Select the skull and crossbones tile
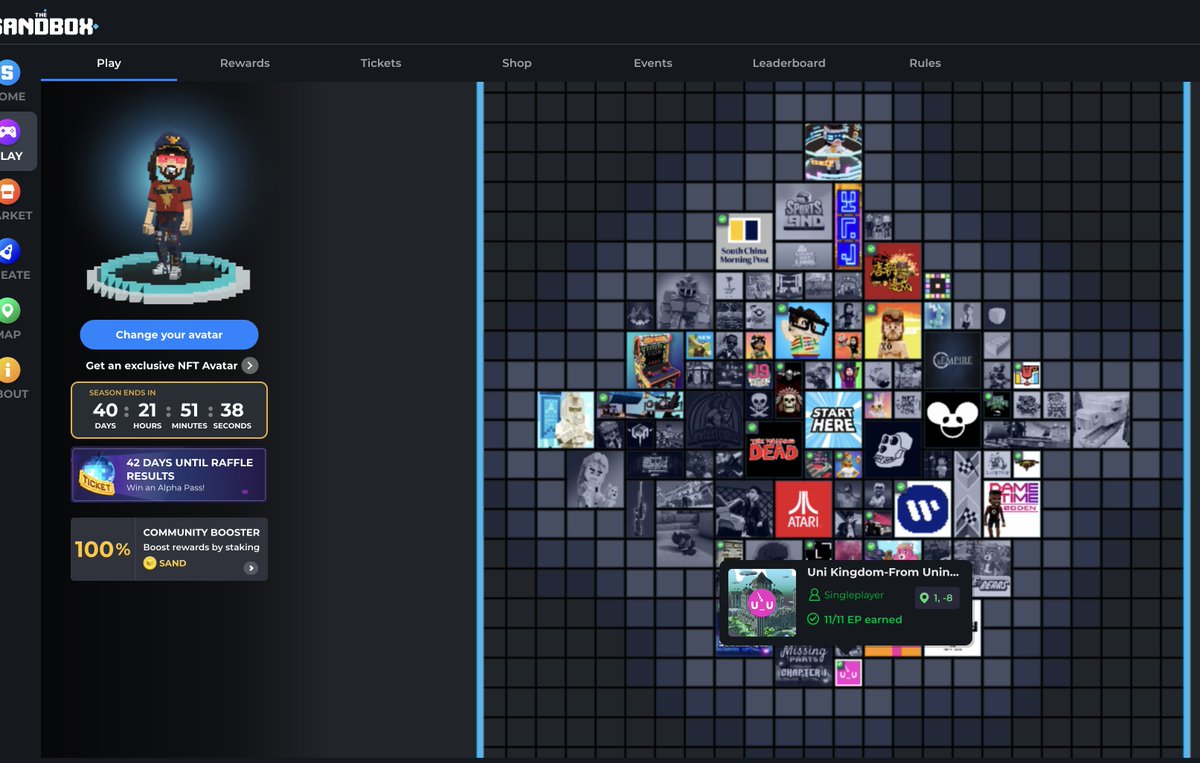The image size is (1200, 763). pyautogui.click(x=759, y=405)
